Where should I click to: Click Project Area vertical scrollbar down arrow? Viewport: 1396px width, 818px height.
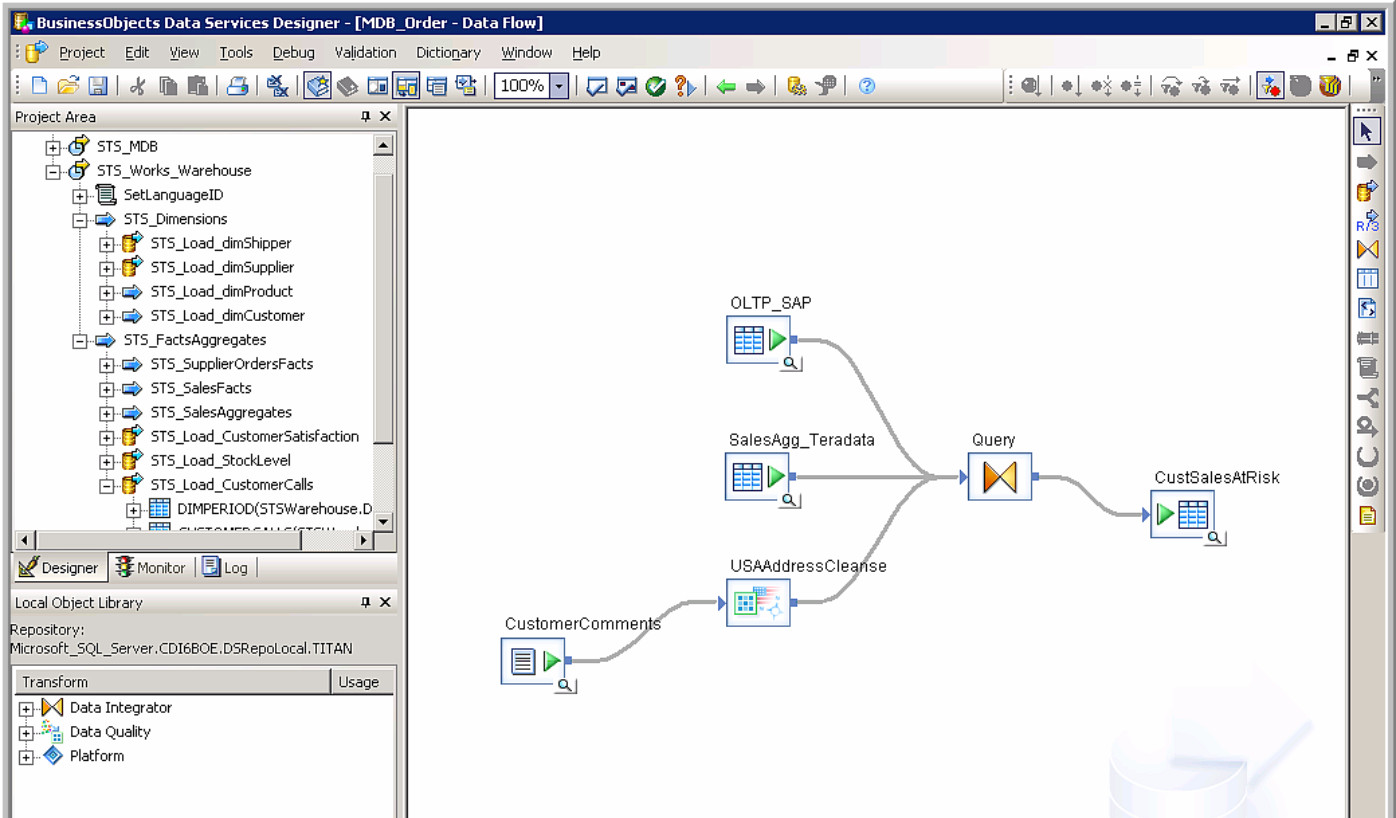[383, 521]
